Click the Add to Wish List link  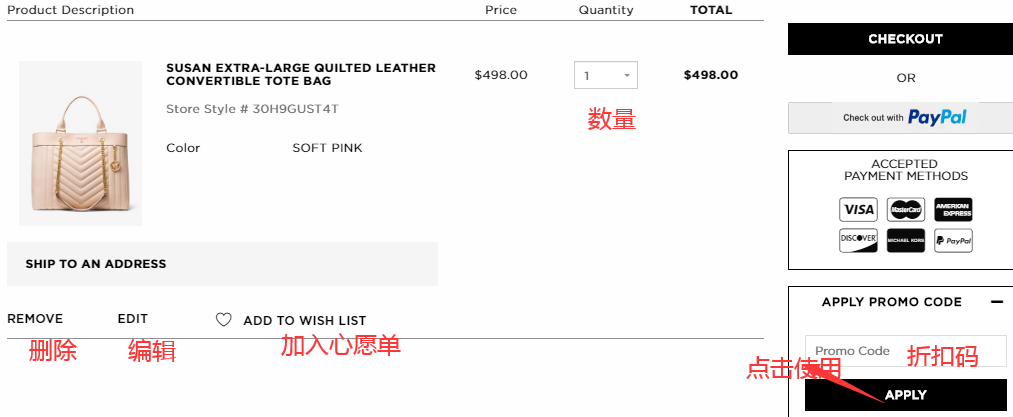tap(305, 321)
